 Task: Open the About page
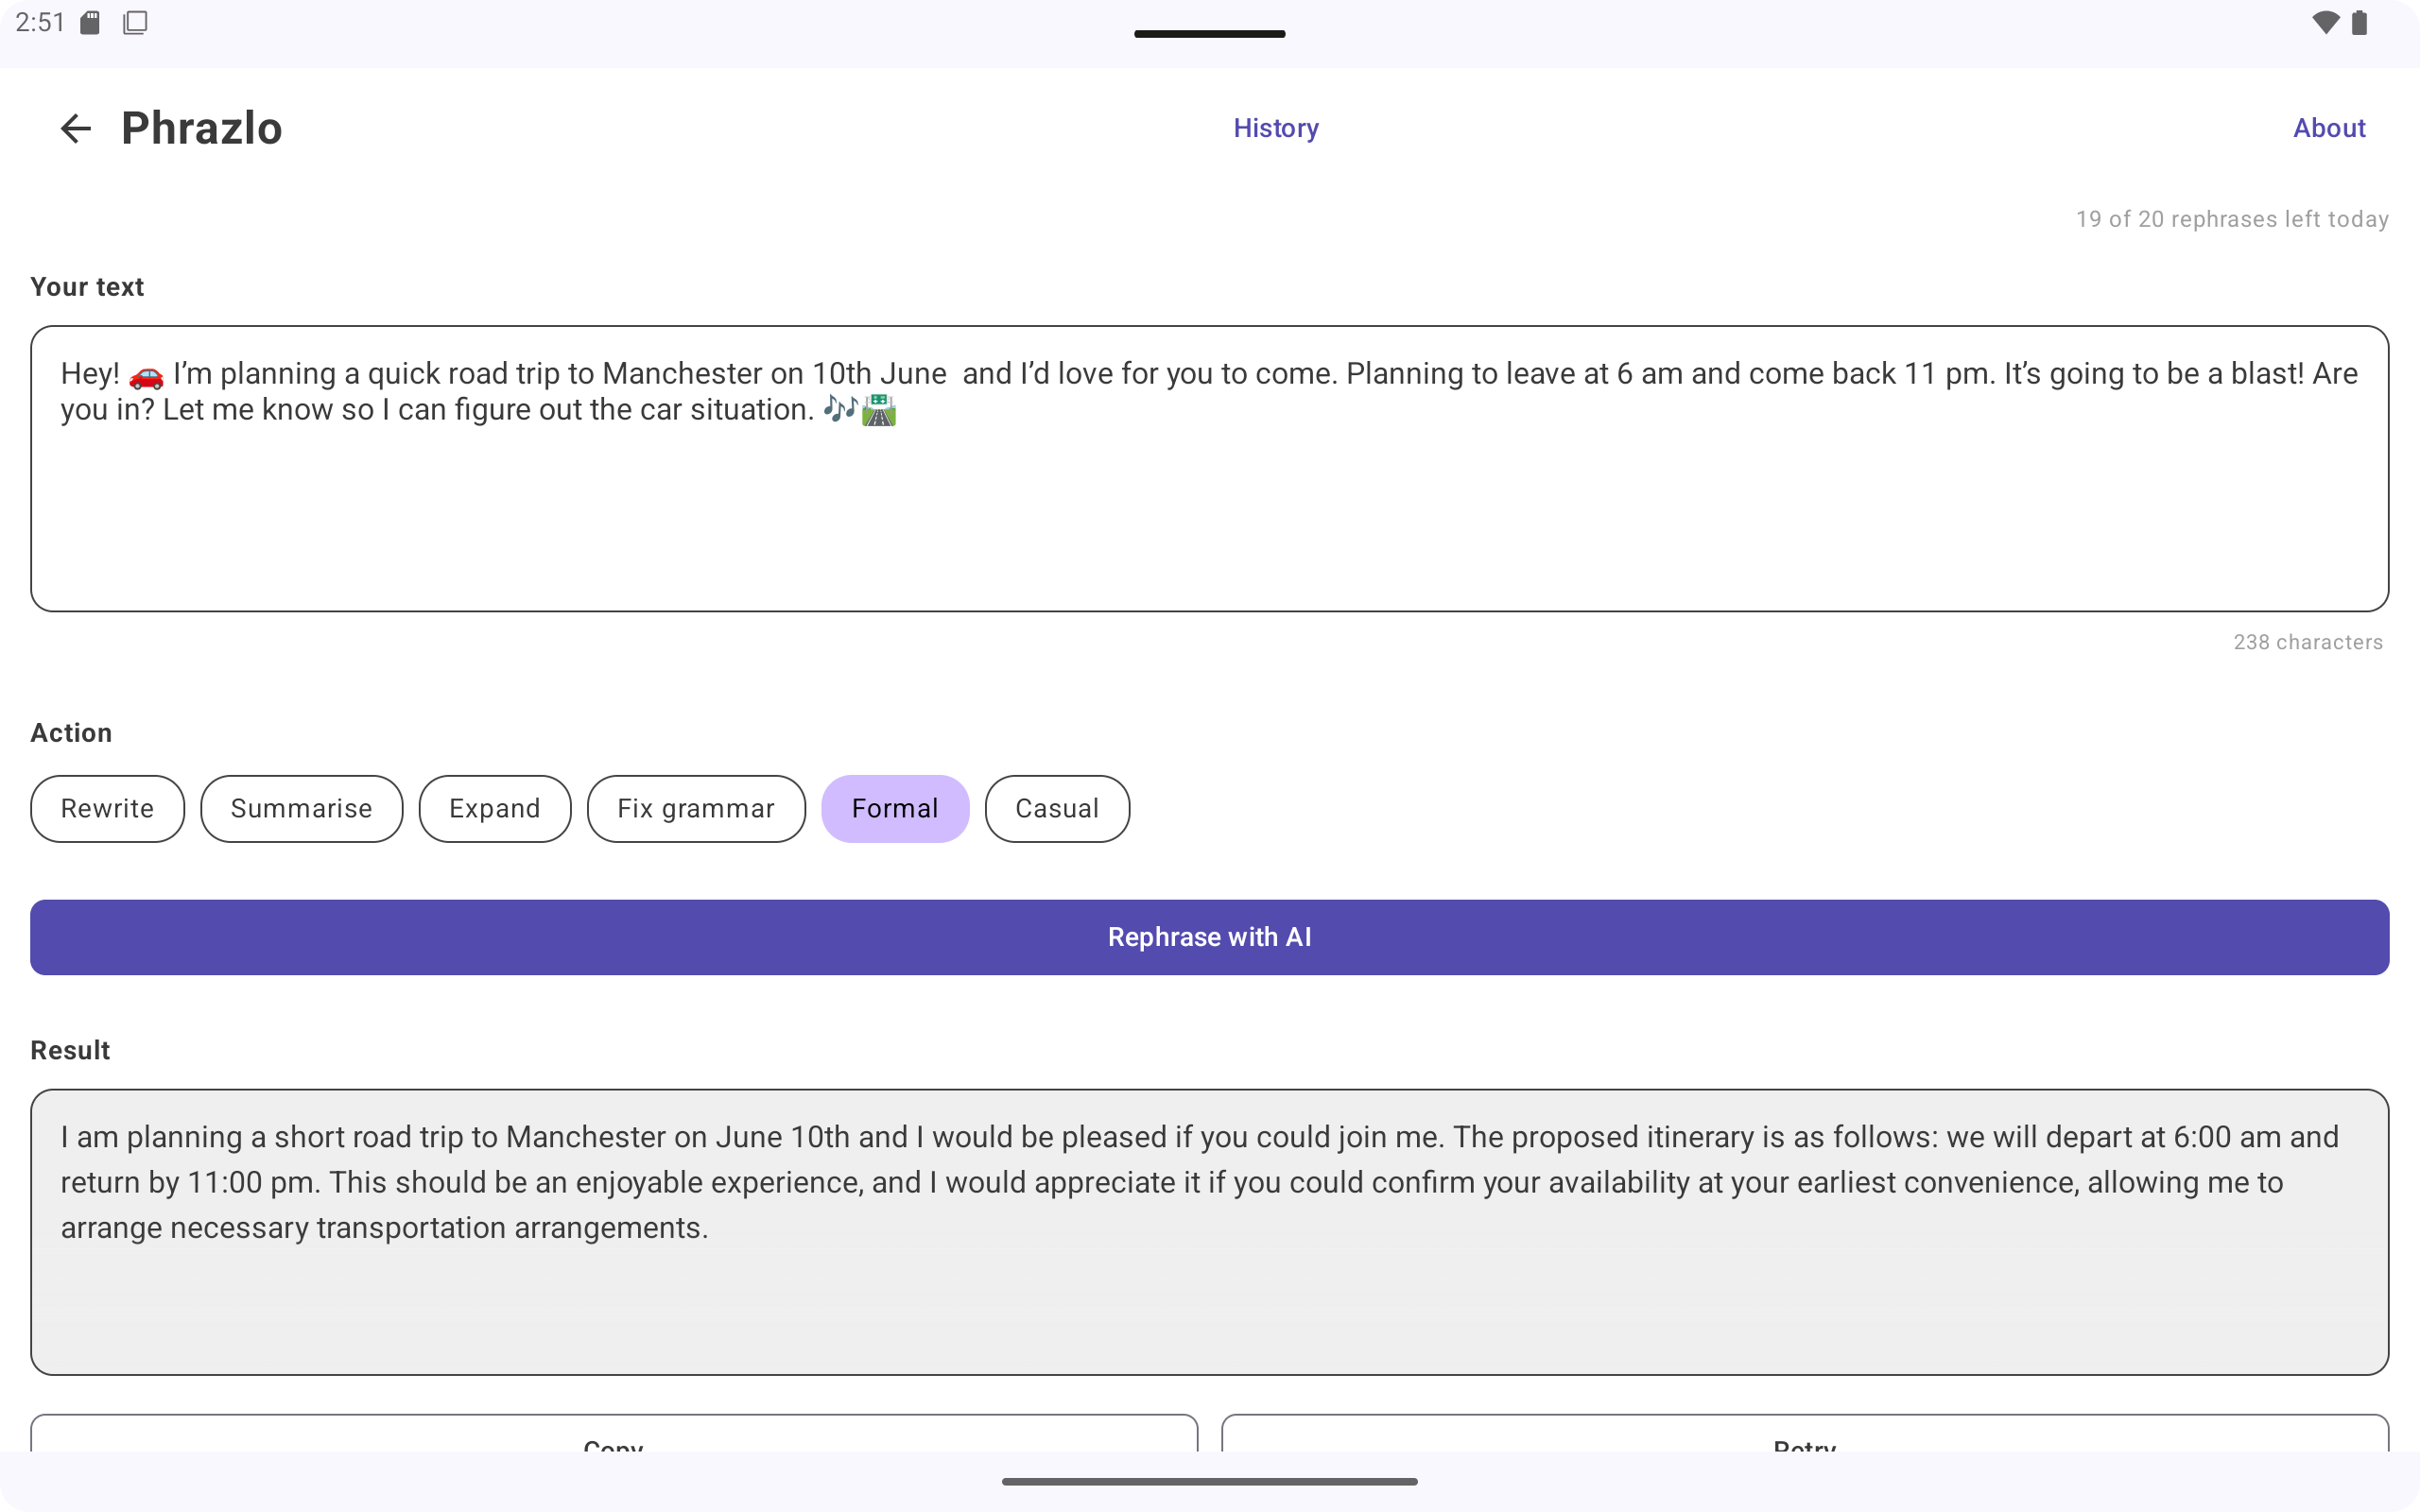click(2329, 128)
